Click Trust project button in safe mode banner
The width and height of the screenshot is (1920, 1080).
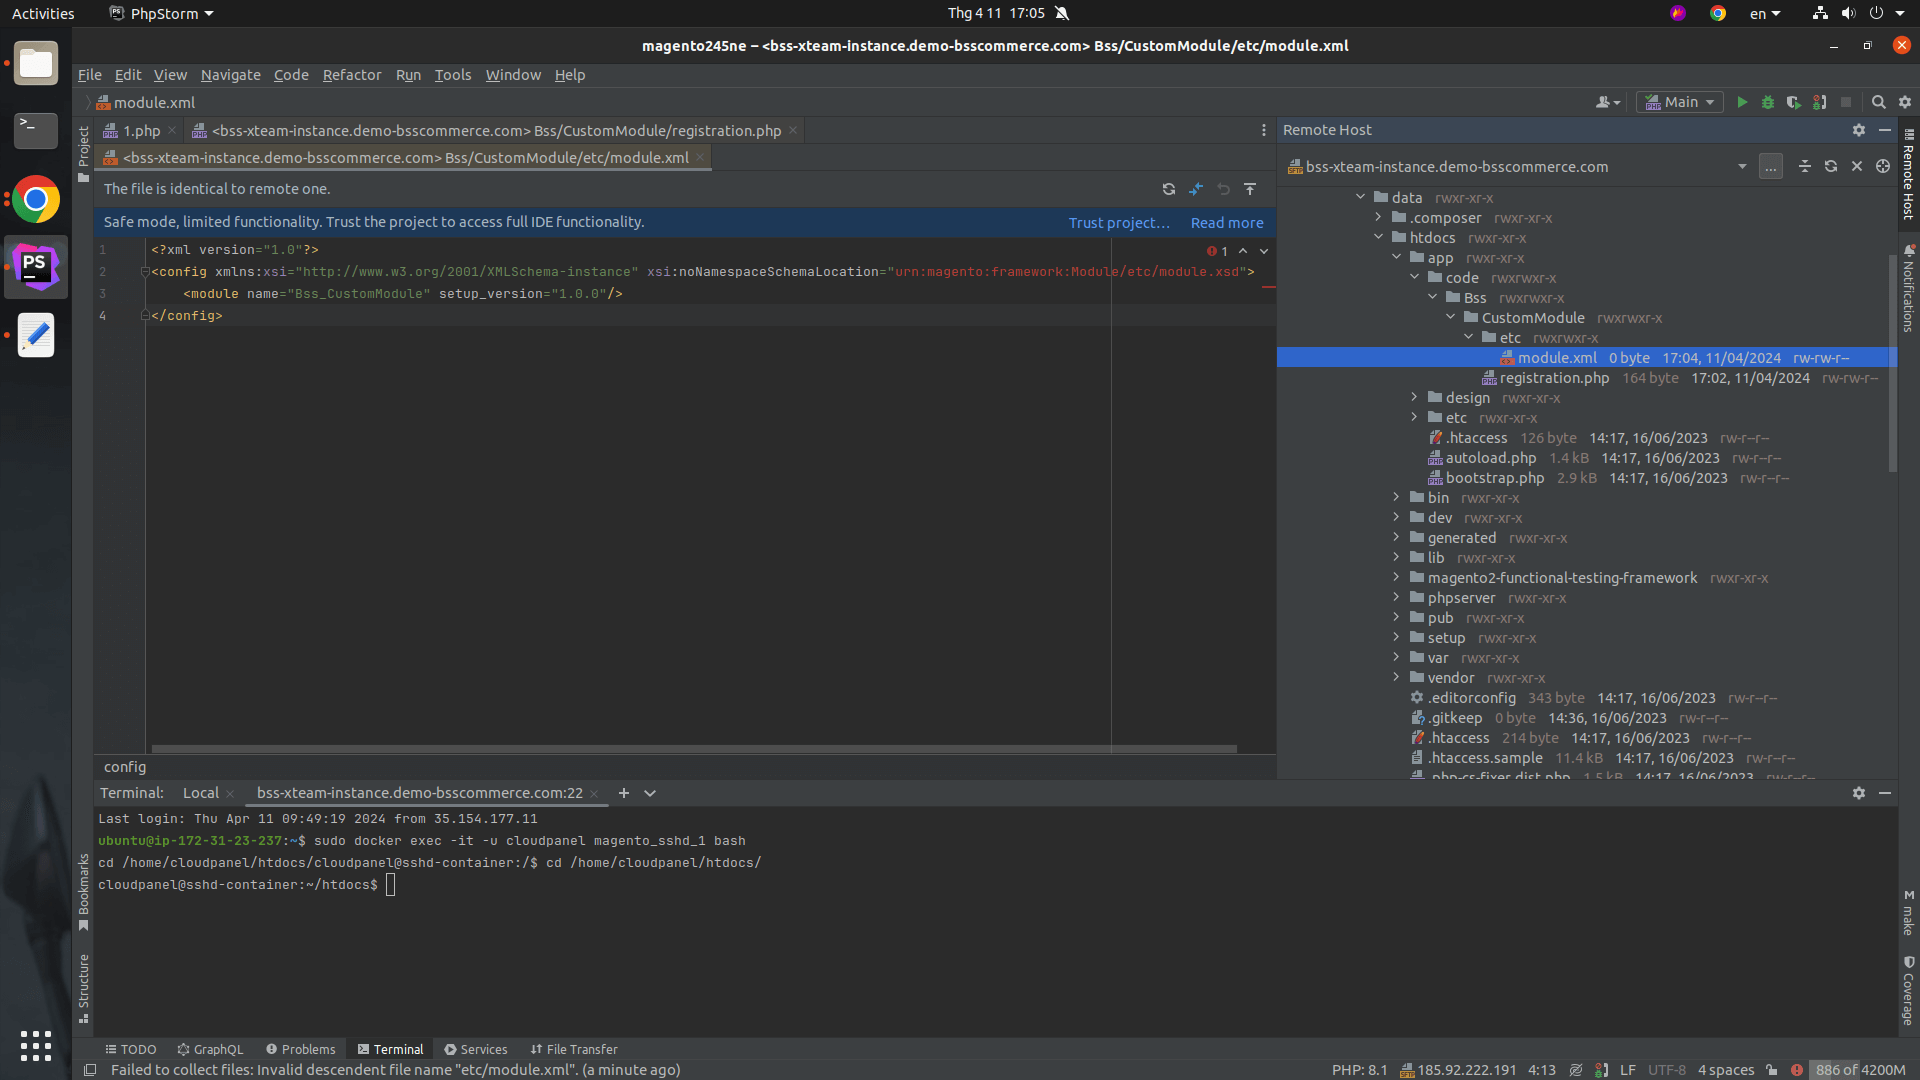(x=1117, y=222)
